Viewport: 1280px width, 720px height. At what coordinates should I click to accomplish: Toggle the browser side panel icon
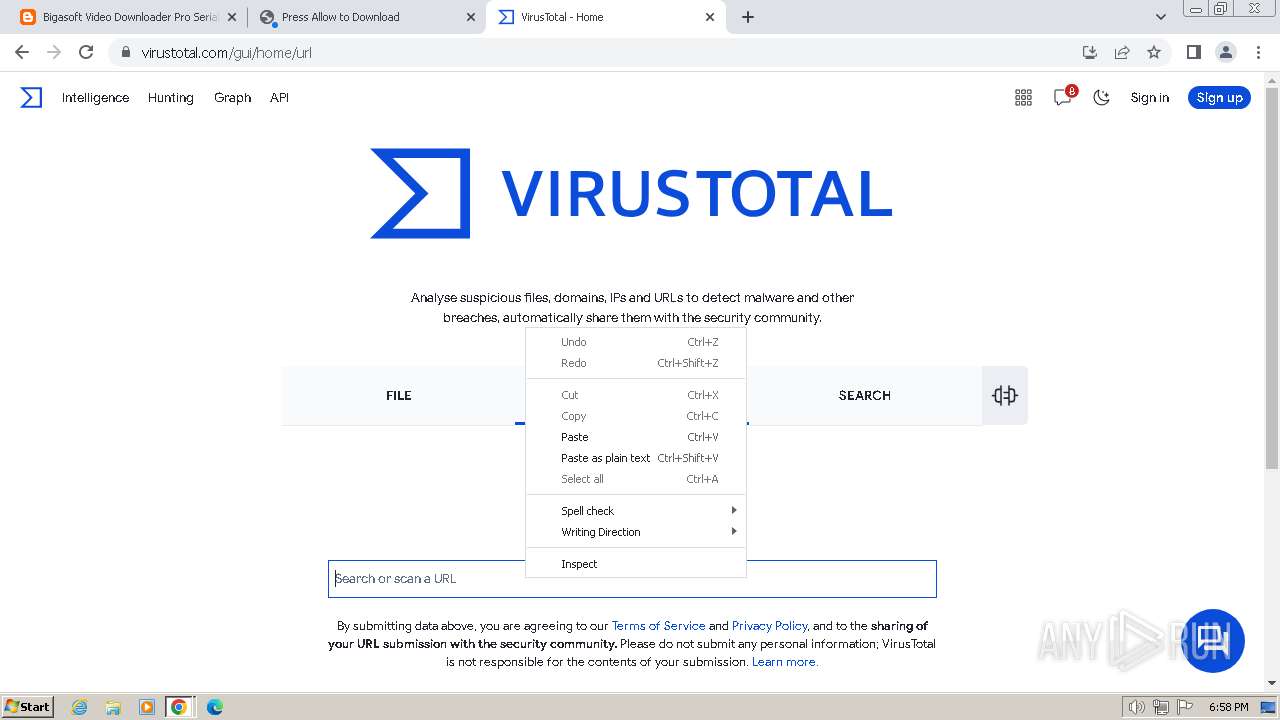pos(1193,52)
